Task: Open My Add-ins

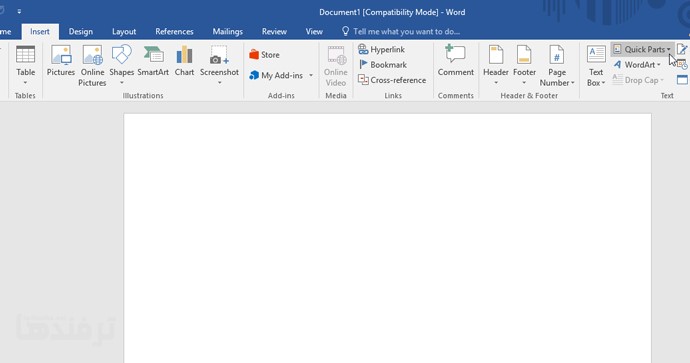Action: click(276, 75)
